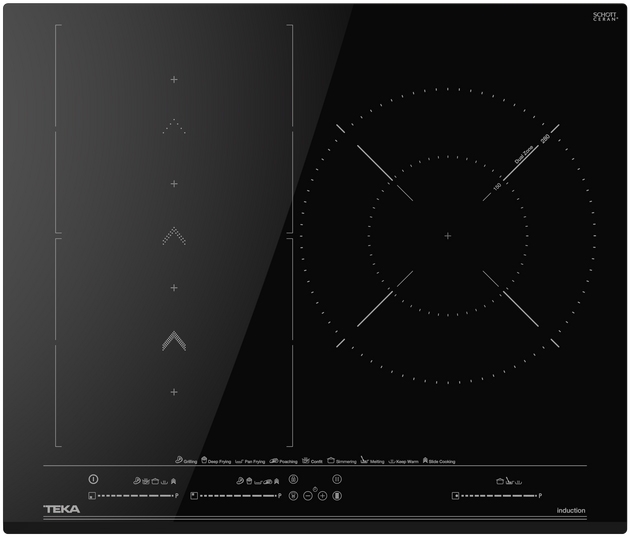
Task: Tap the circled key above the left-of-minus key
Action: [x=293, y=479]
